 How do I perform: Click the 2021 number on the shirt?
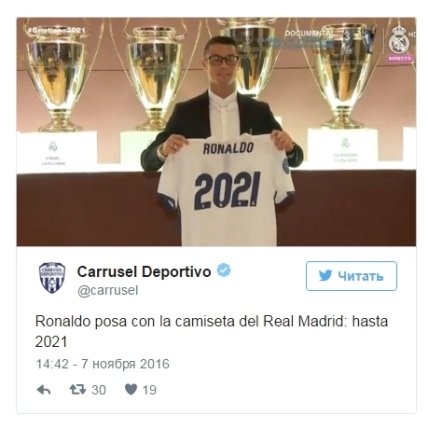coord(227,190)
